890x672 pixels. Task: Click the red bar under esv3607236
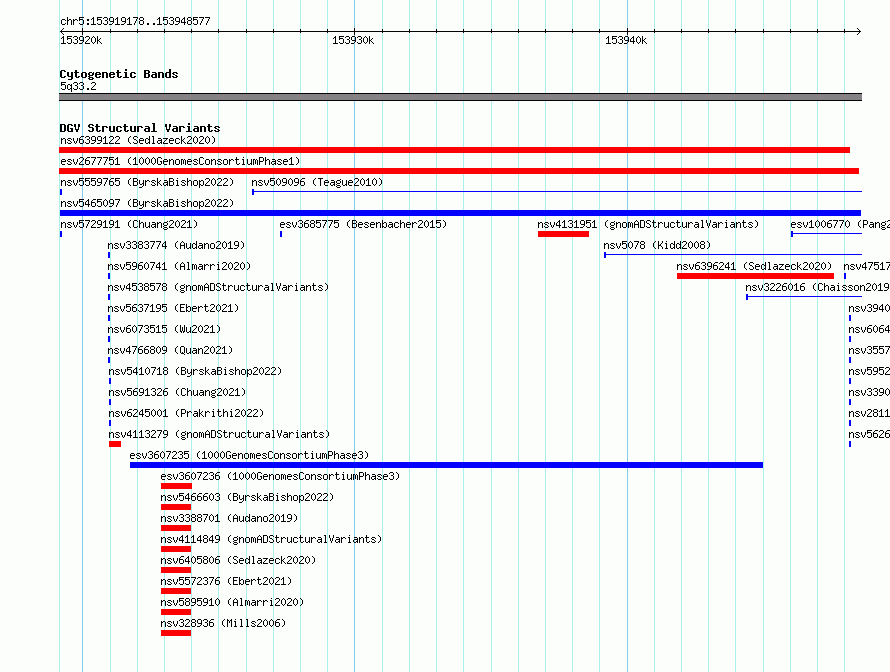point(177,486)
